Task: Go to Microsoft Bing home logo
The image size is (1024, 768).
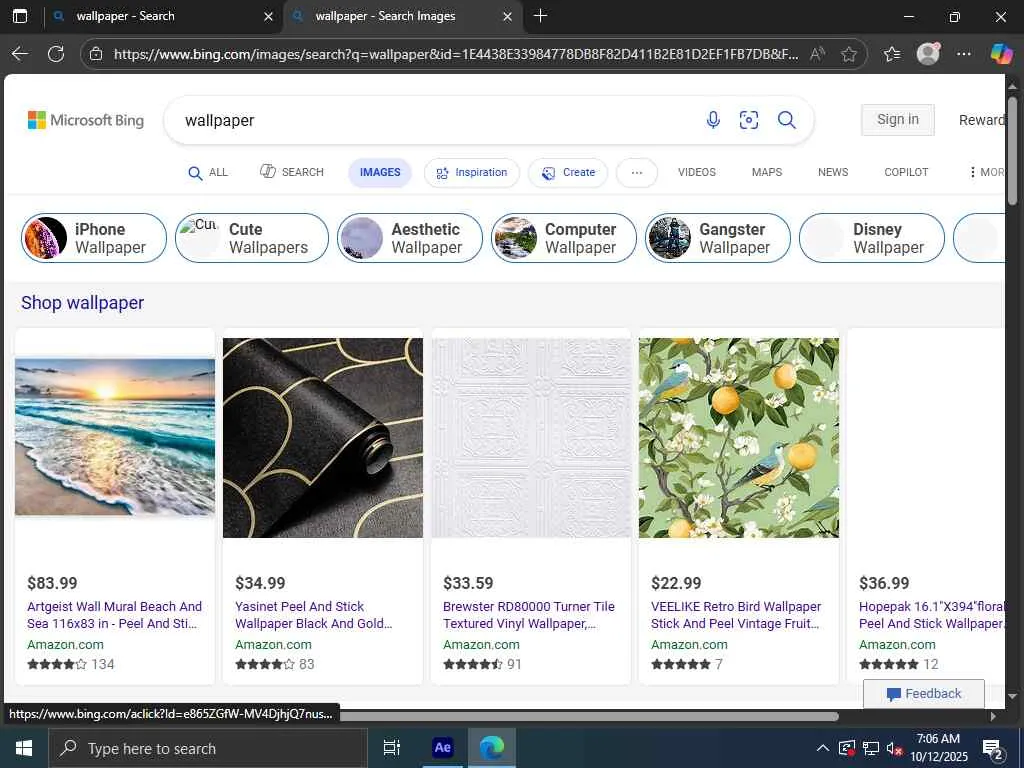Action: pyautogui.click(x=86, y=120)
